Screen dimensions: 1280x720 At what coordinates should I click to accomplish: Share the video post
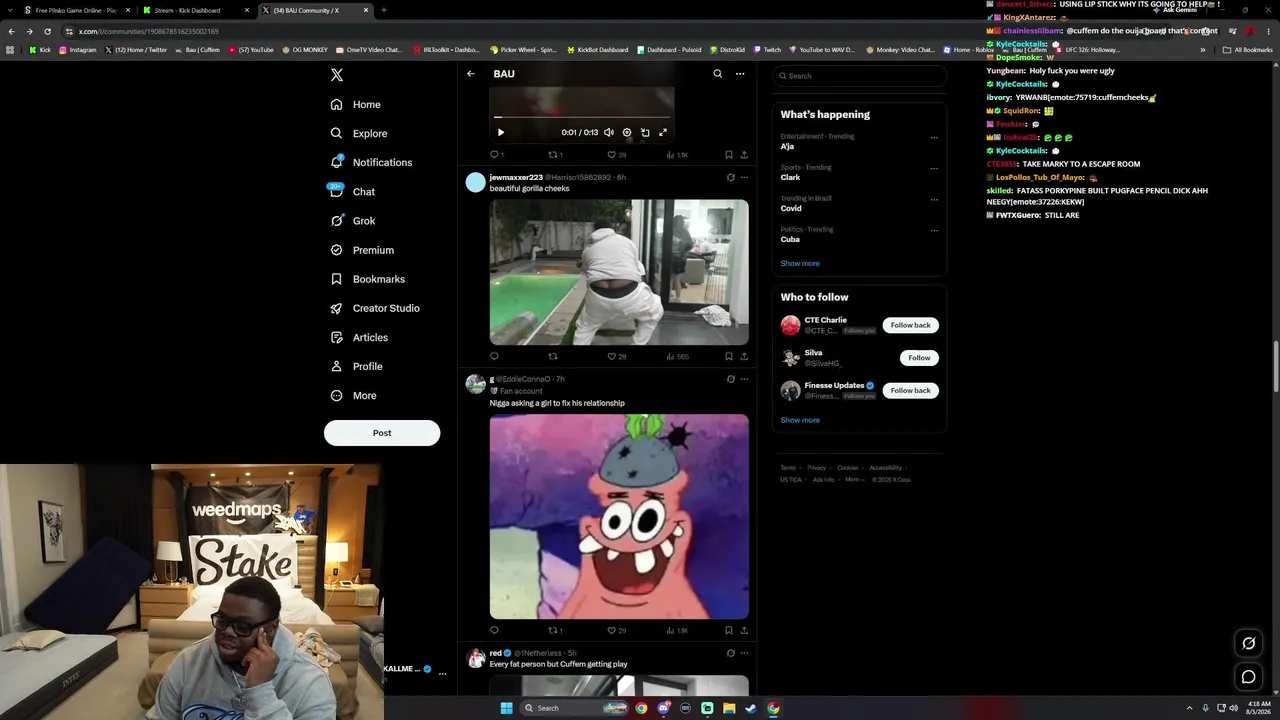click(x=744, y=155)
